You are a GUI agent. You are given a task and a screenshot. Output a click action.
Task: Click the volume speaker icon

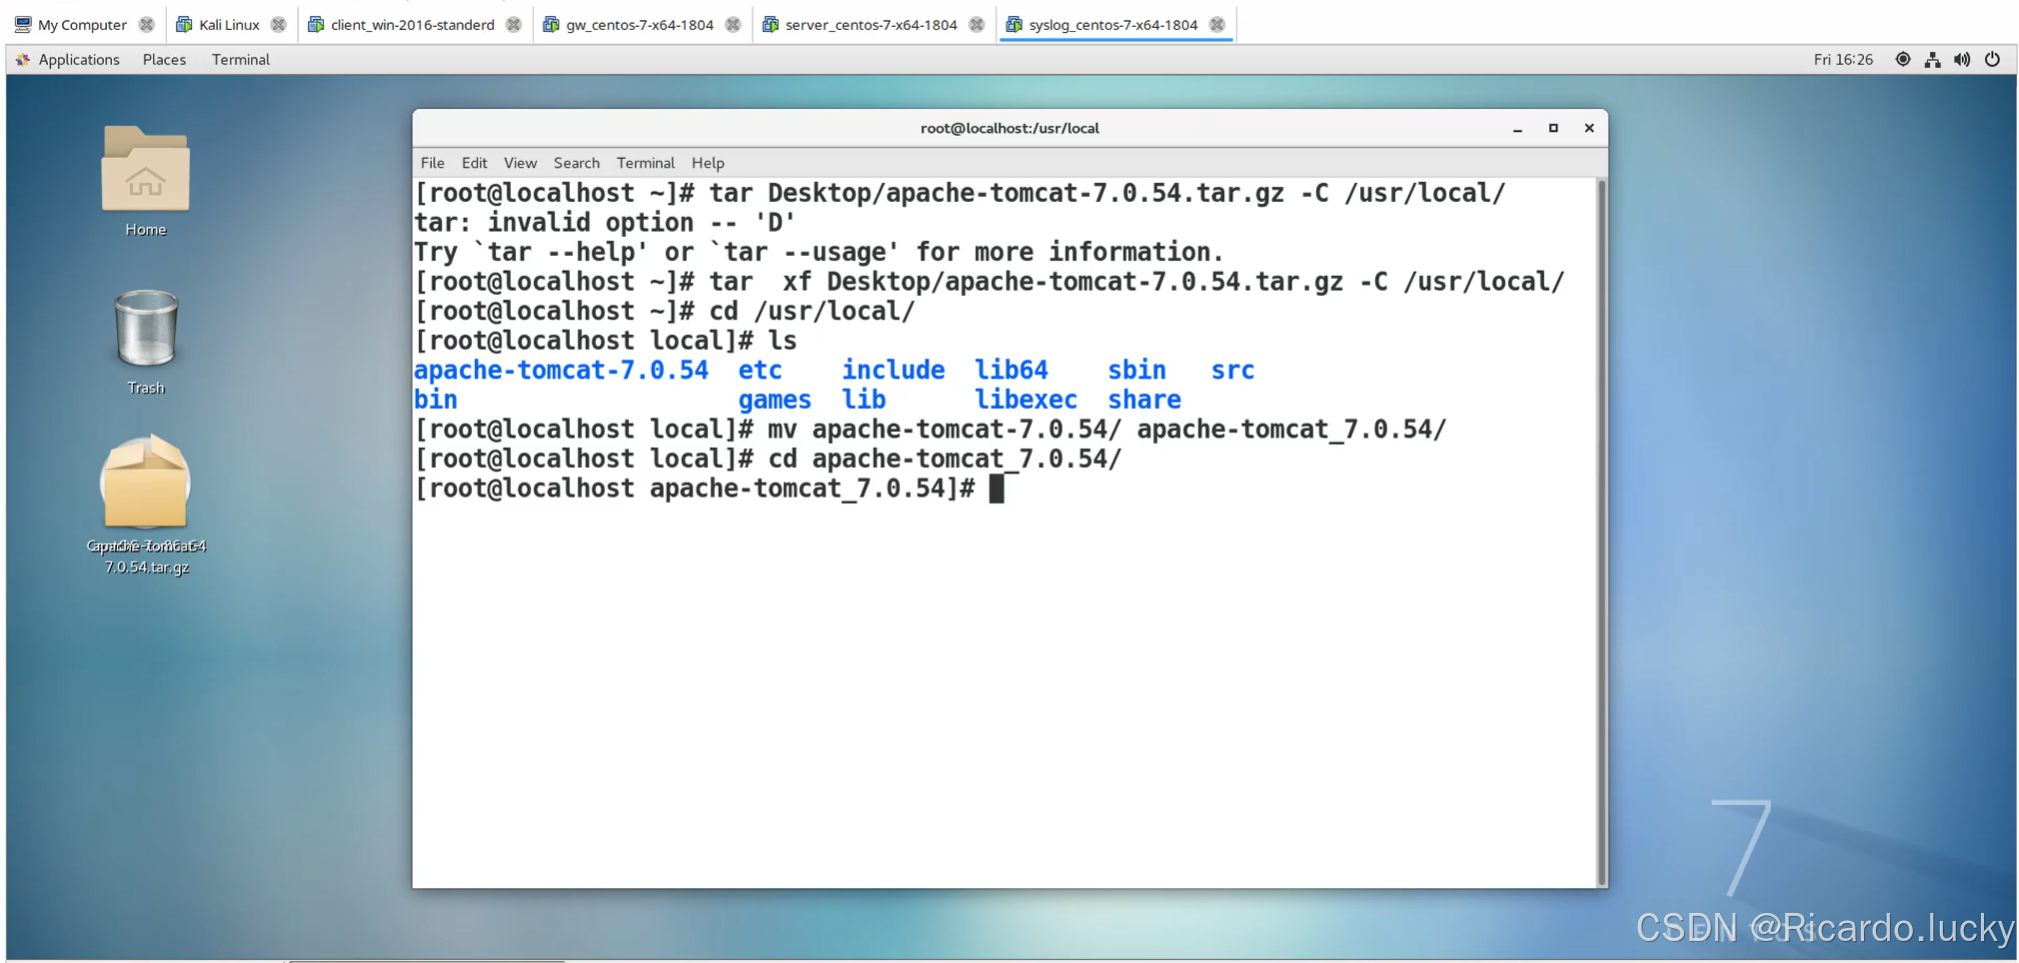tap(1962, 59)
